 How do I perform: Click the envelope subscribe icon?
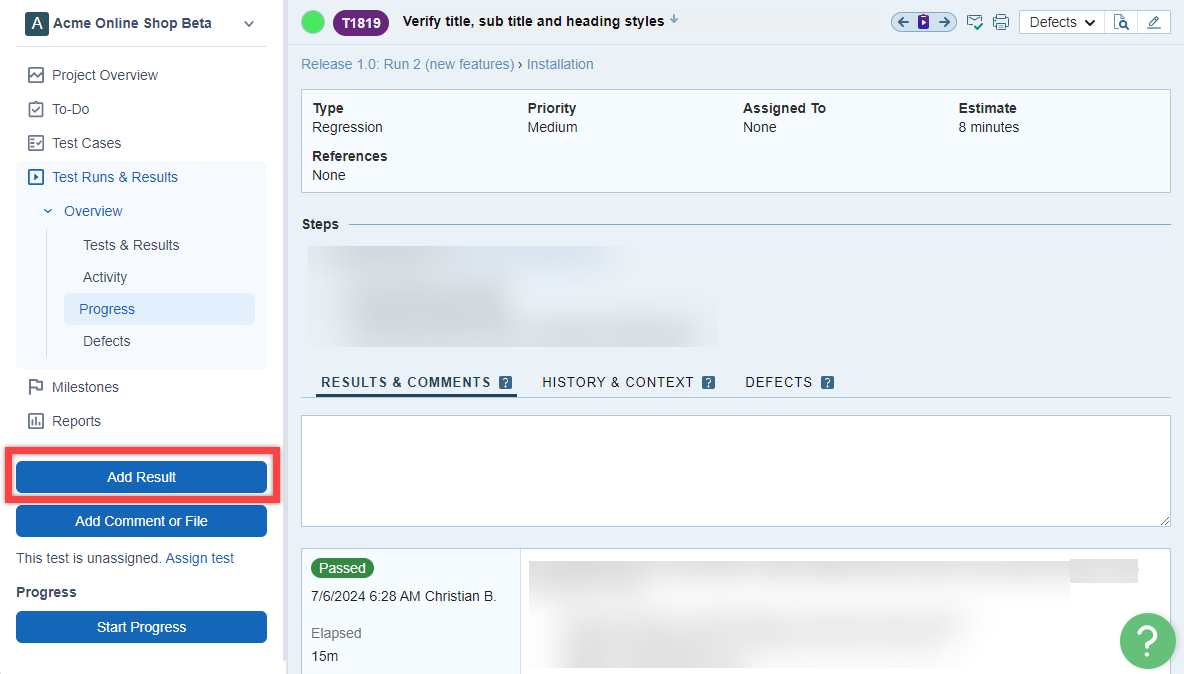975,22
